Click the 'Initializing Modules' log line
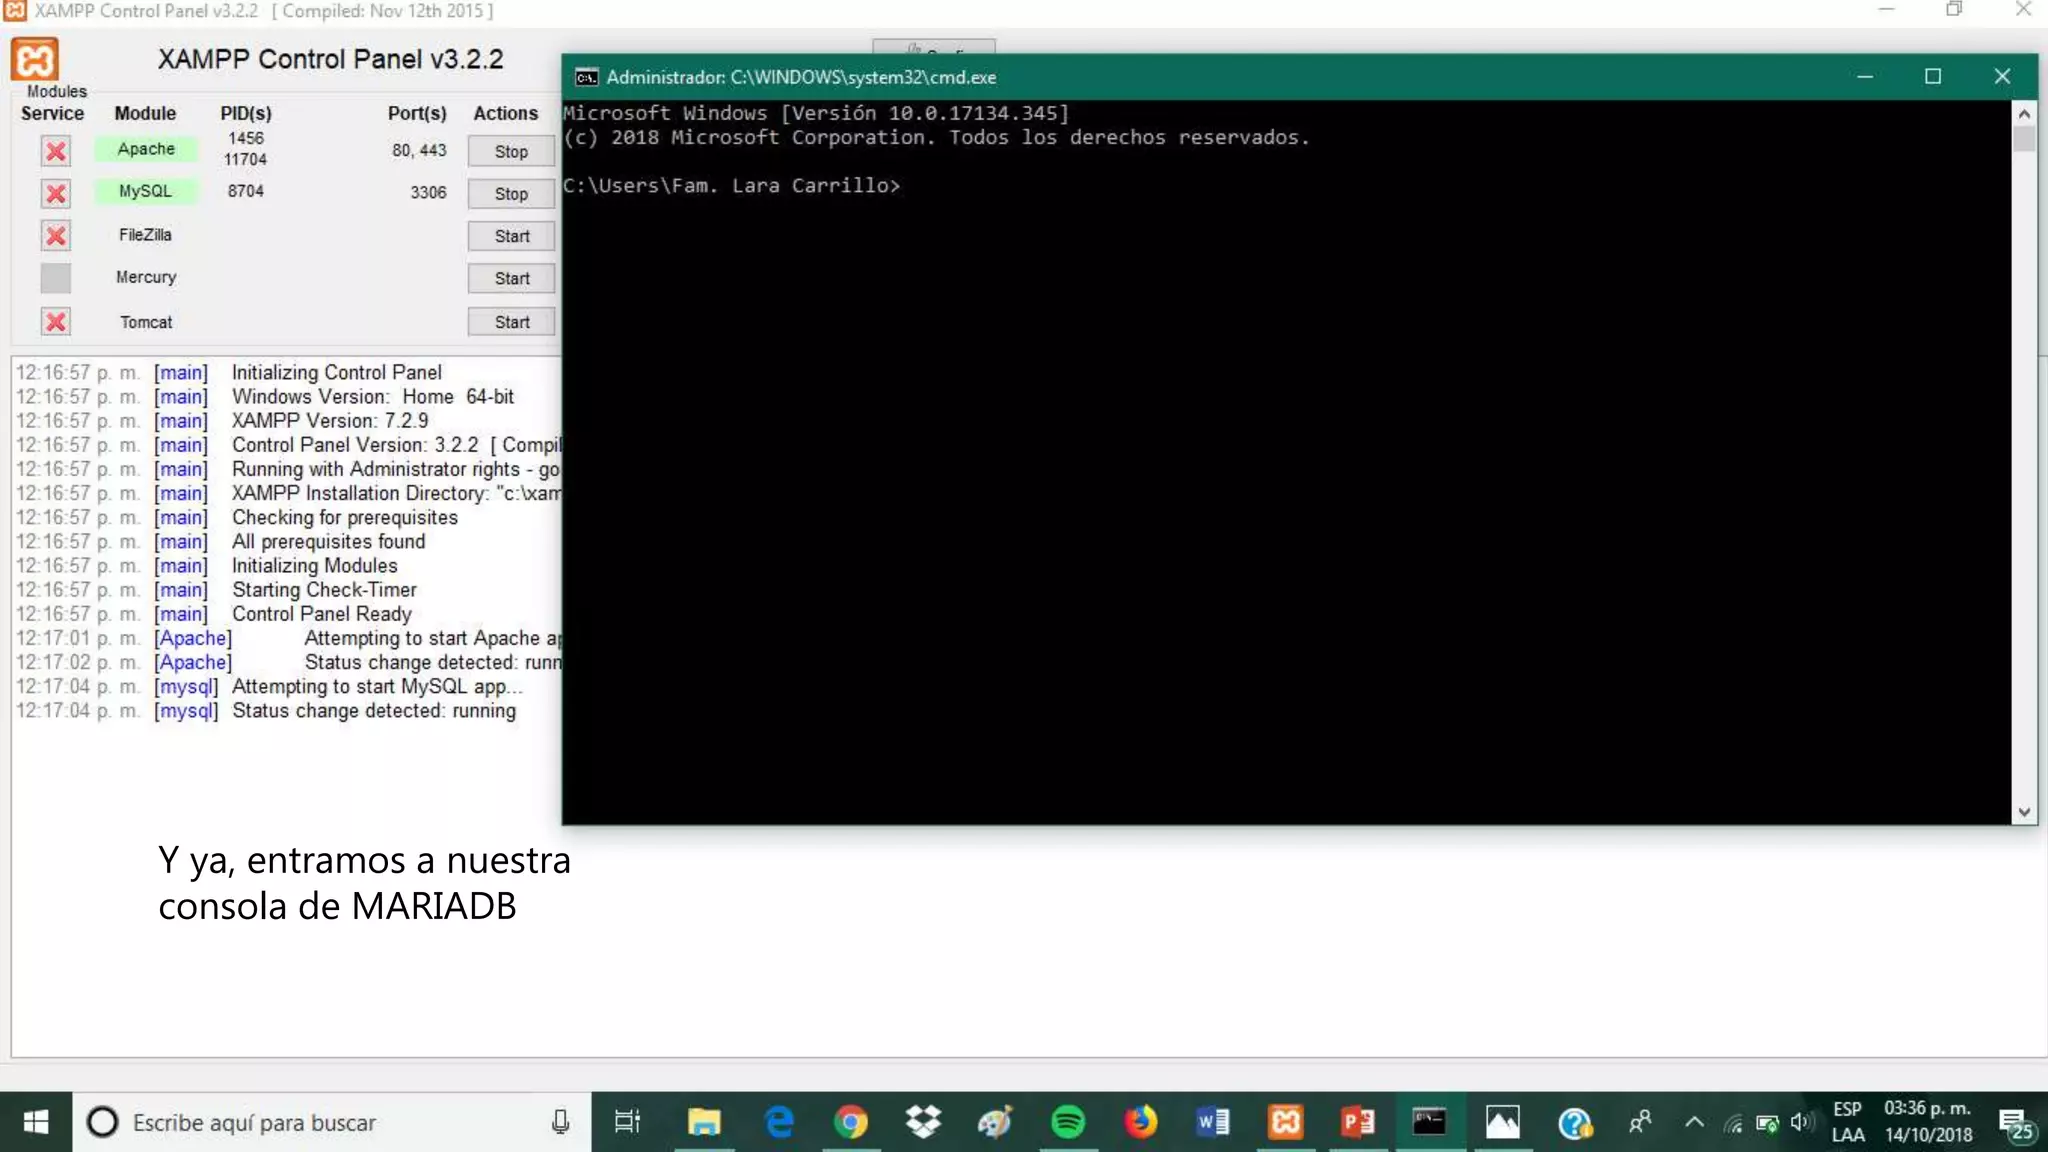Viewport: 2048px width, 1152px height. (315, 565)
